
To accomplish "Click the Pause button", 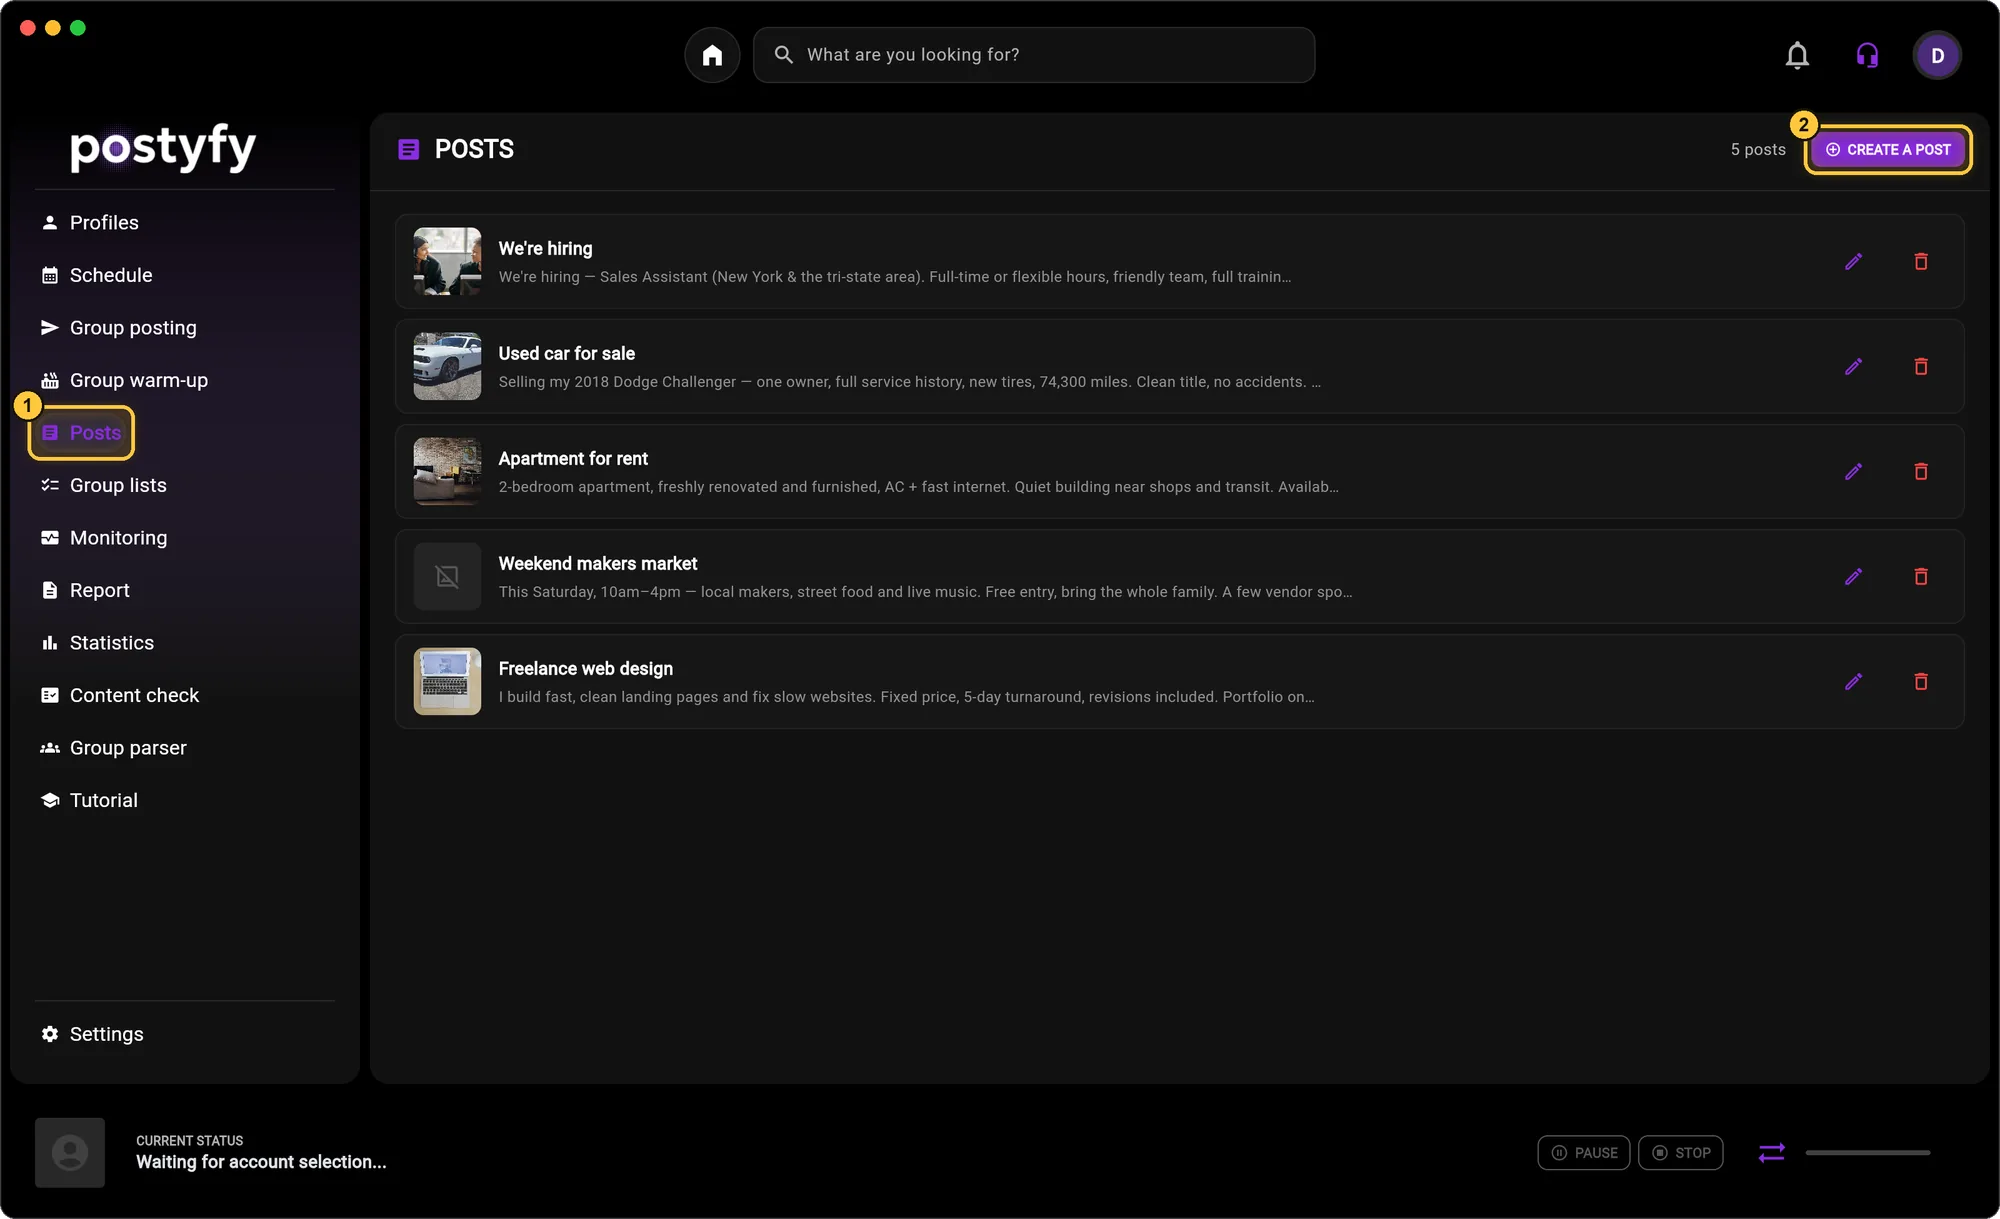I will pos(1584,1153).
